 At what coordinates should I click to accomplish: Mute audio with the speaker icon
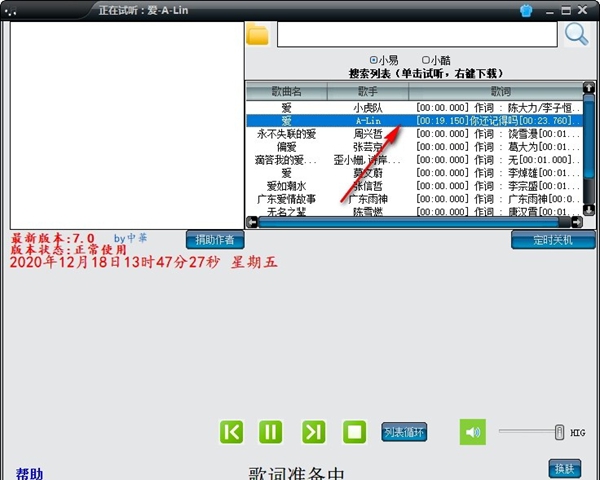[x=473, y=432]
